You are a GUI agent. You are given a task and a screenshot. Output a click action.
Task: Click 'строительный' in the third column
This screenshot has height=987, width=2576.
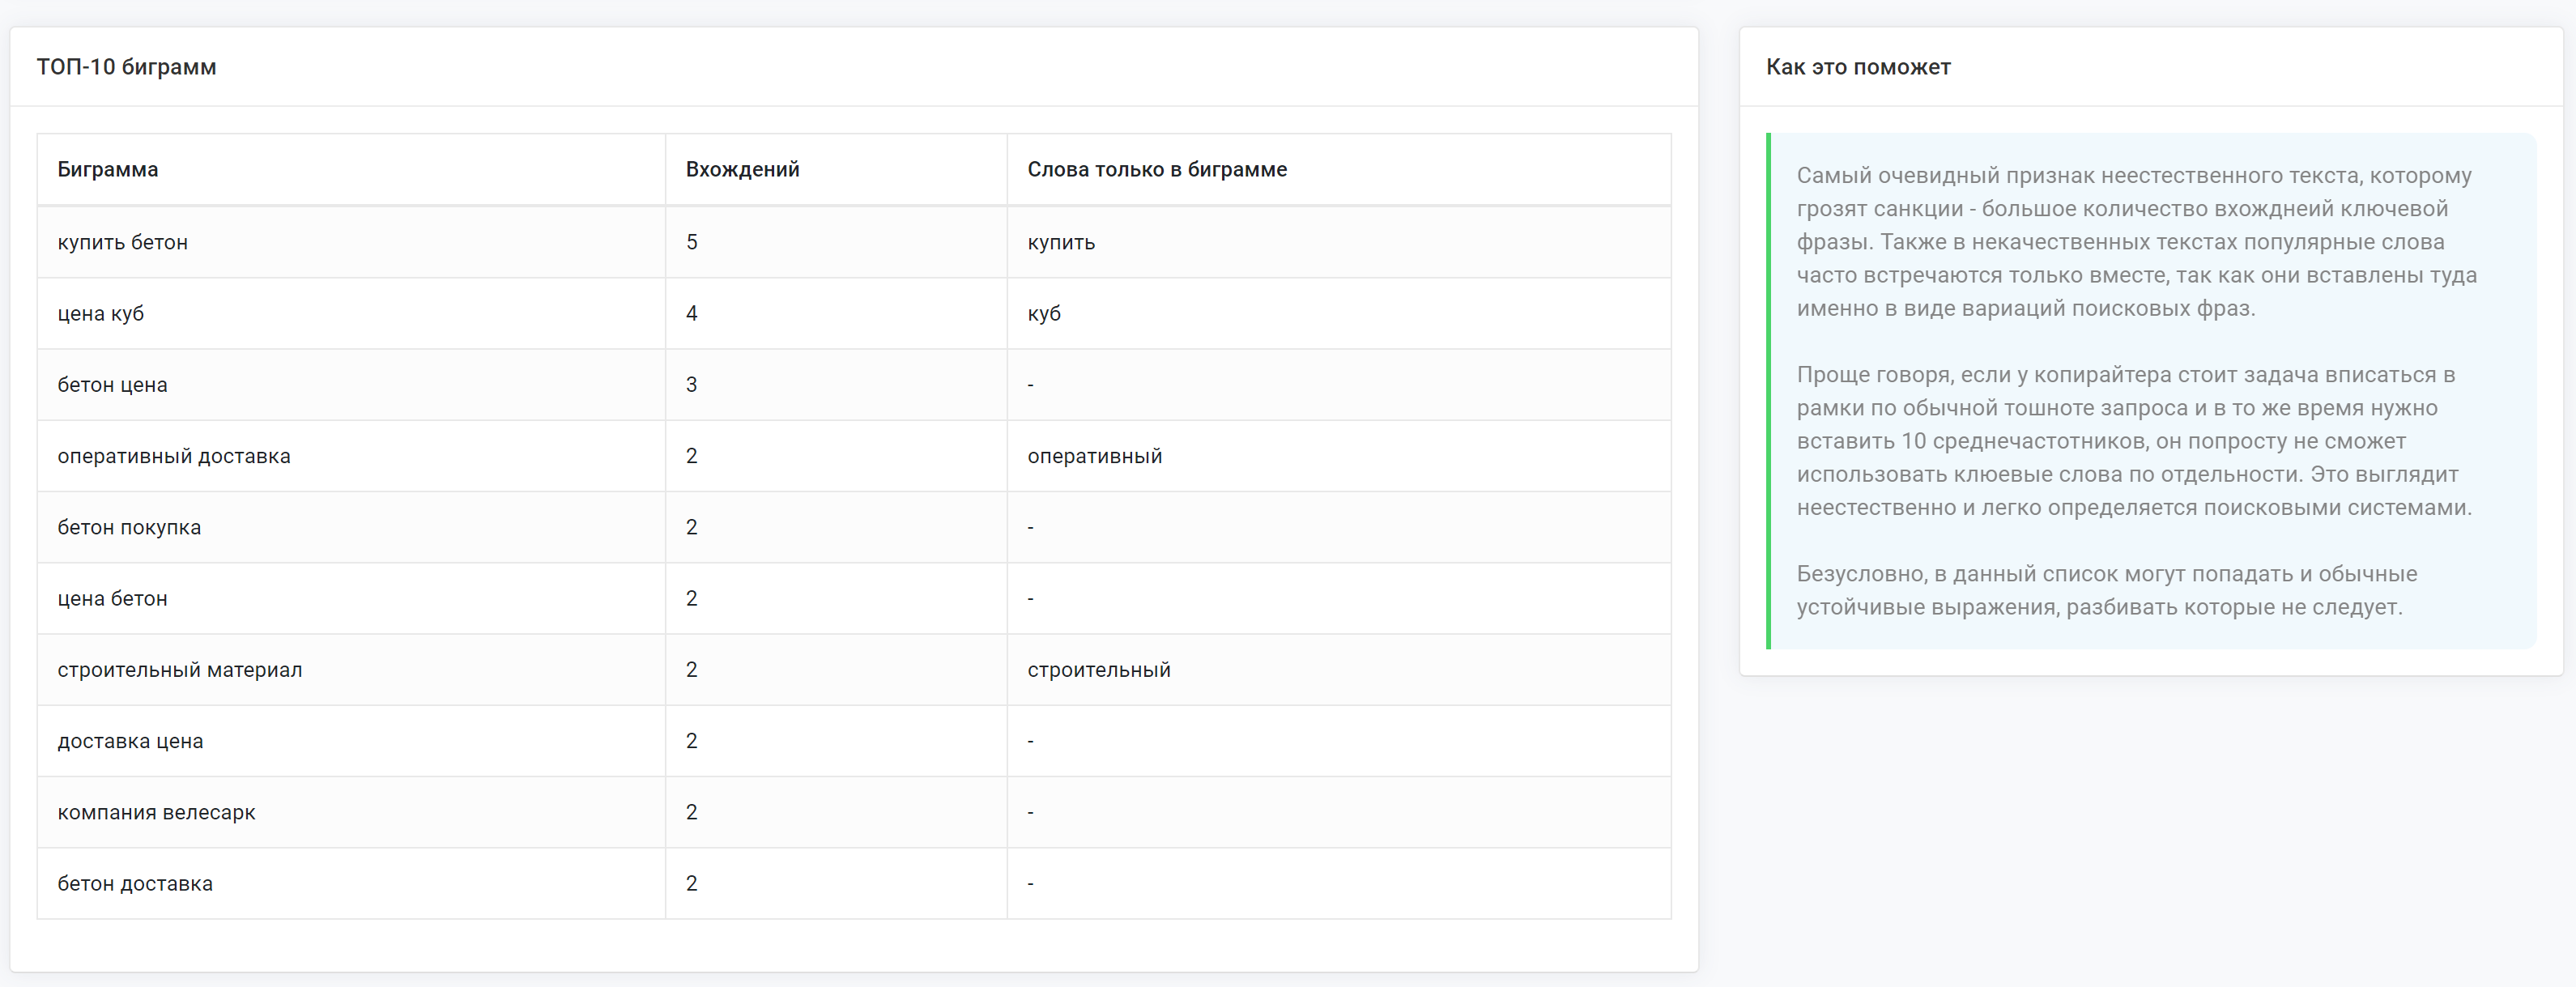pyautogui.click(x=1098, y=670)
